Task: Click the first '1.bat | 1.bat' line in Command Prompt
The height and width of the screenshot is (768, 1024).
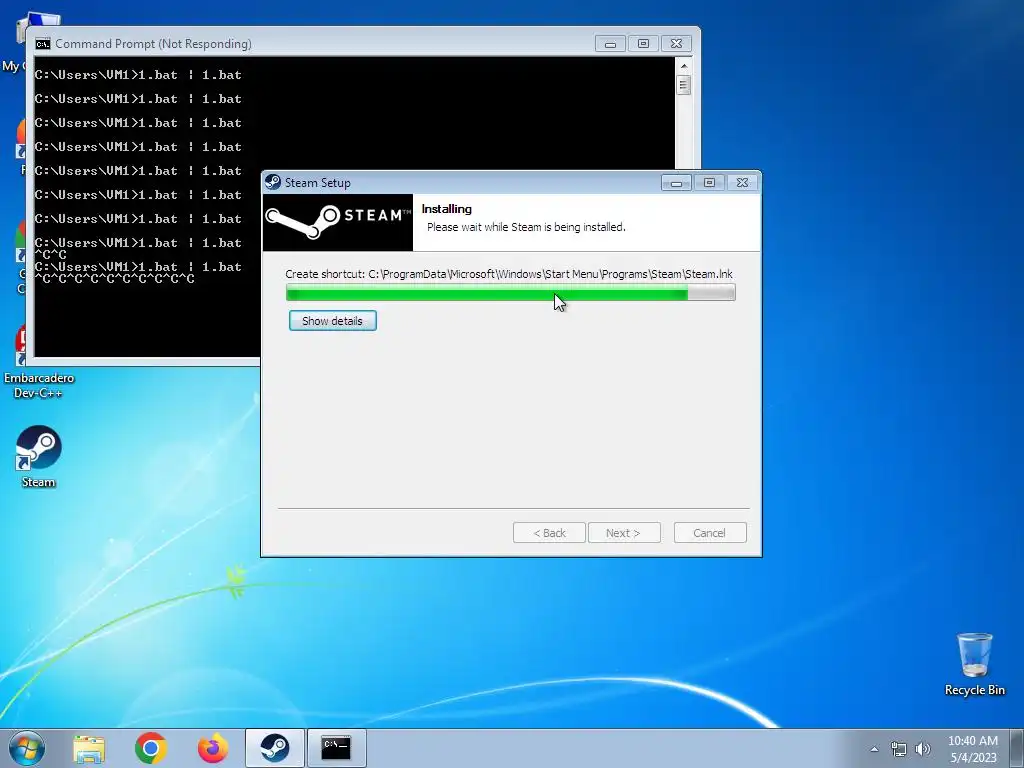Action: pyautogui.click(x=138, y=74)
